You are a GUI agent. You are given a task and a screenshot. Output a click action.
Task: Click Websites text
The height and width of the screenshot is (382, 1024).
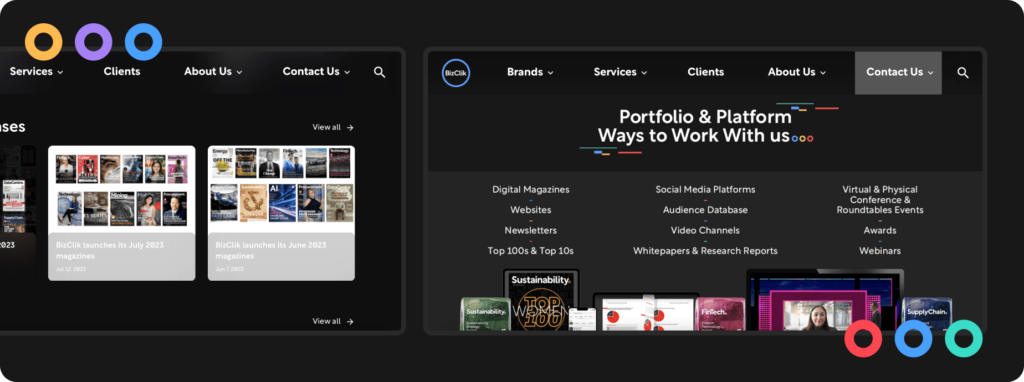coord(531,210)
